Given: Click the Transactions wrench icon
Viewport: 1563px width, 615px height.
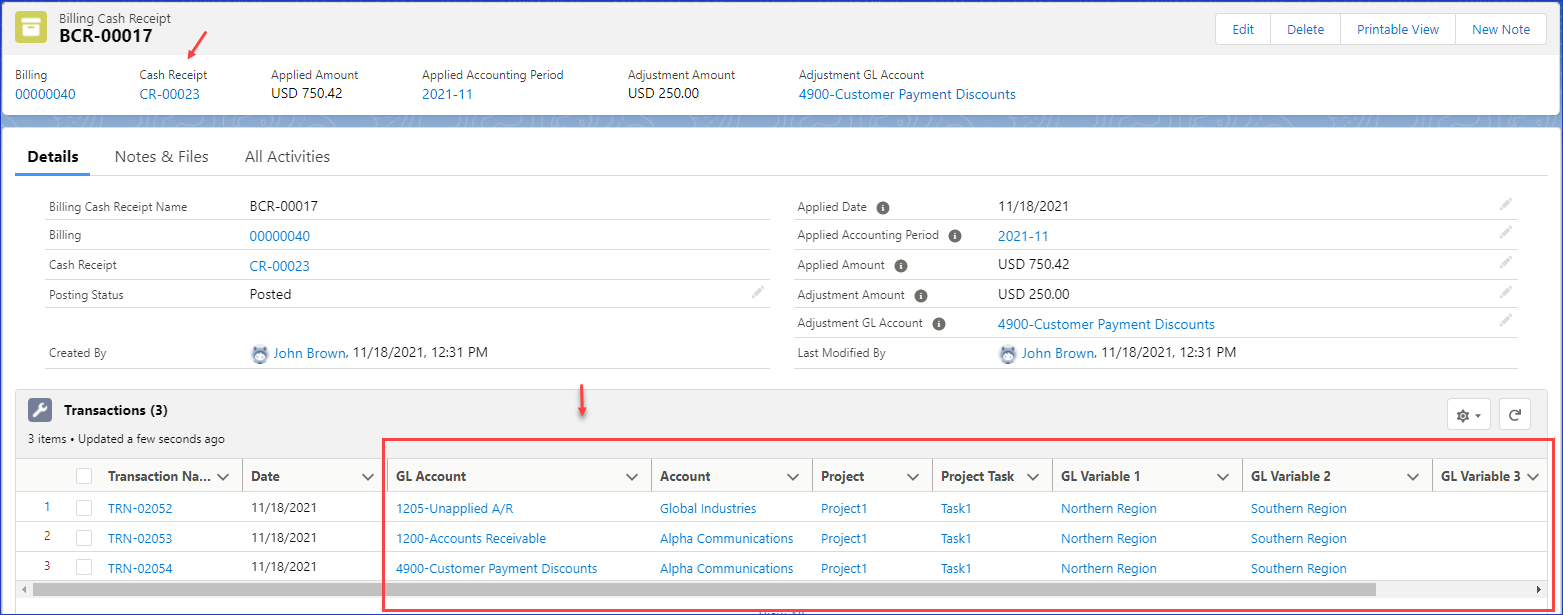Looking at the screenshot, I should tap(40, 411).
